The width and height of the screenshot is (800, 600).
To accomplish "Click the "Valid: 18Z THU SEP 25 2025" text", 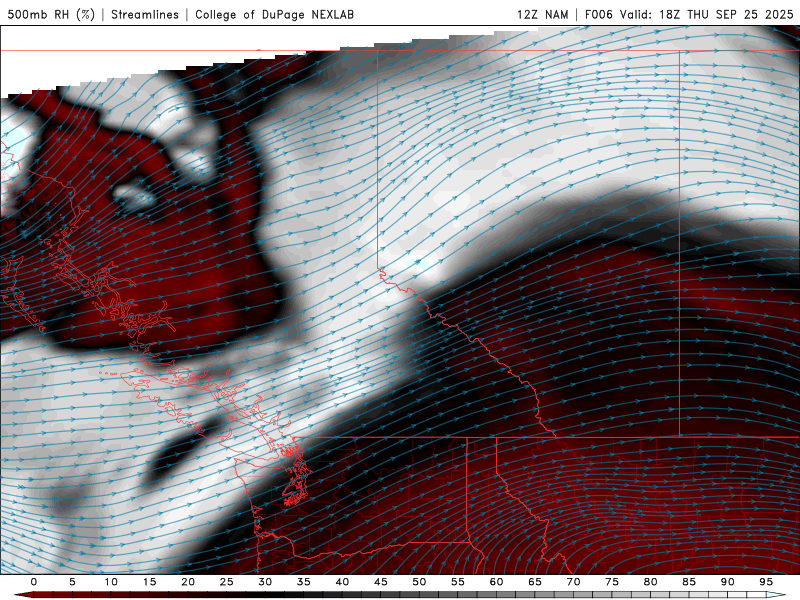I will pos(707,14).
